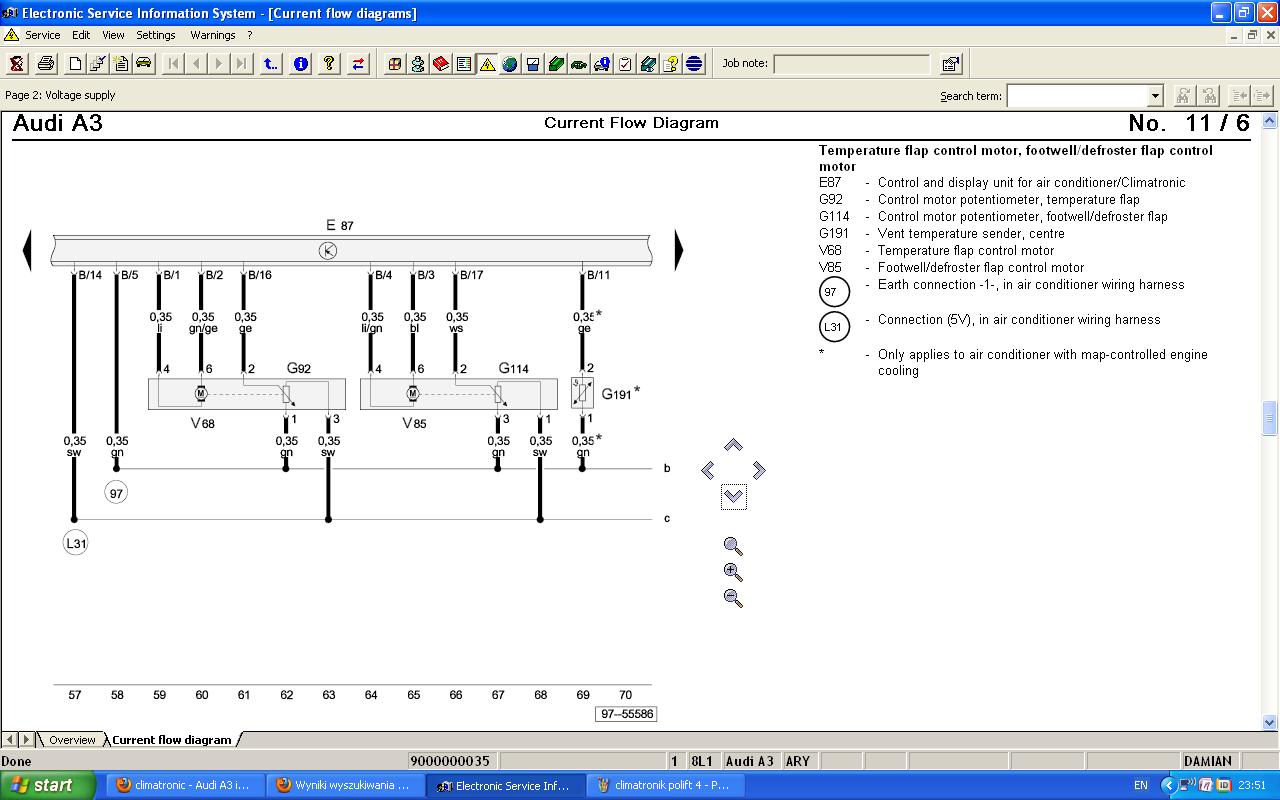
Task: Click the globe toolbar icon
Action: tap(510, 64)
